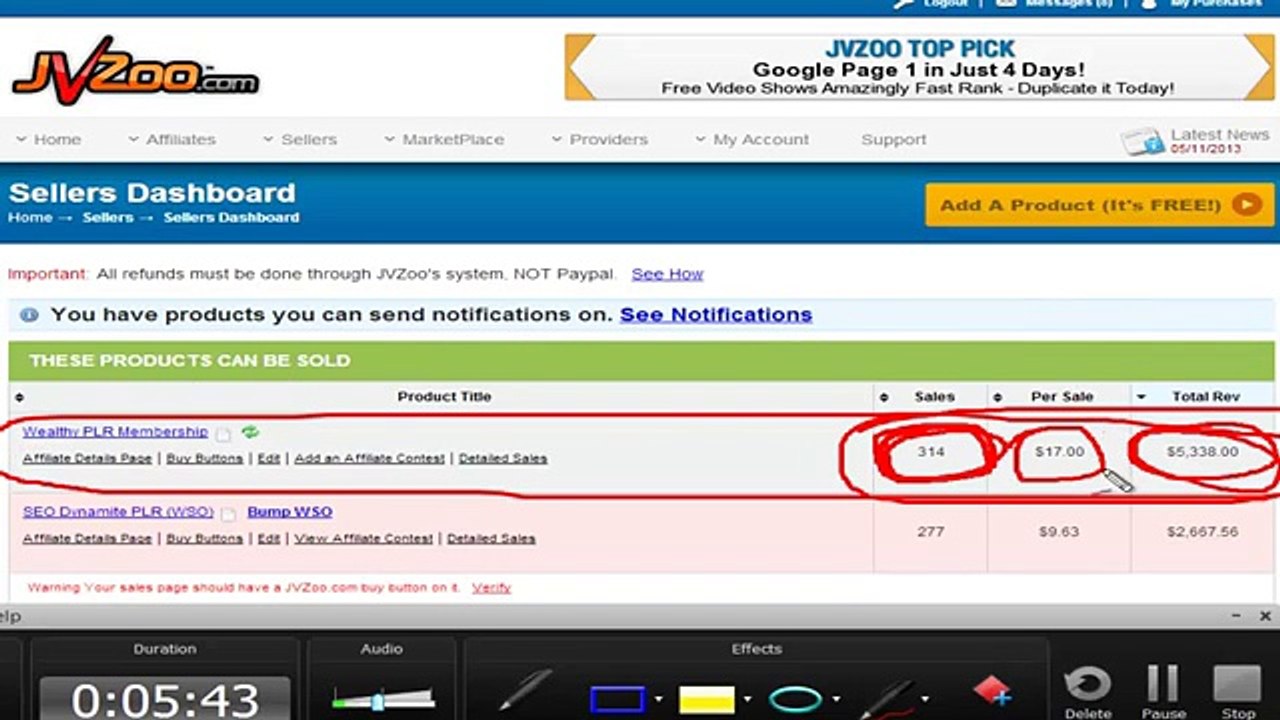
Task: Go to the Support page
Action: click(894, 139)
